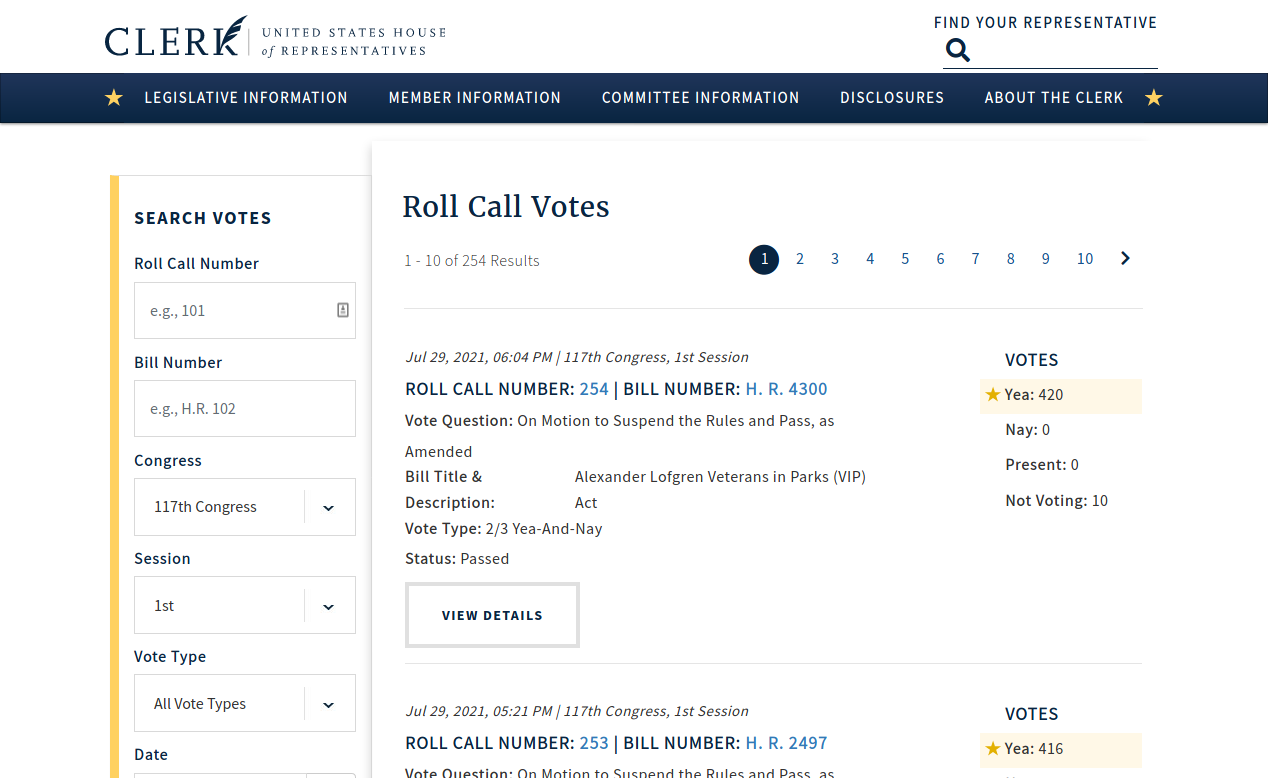The height and width of the screenshot is (778, 1268).
Task: Open the About the Clerk menu
Action: coord(1054,98)
